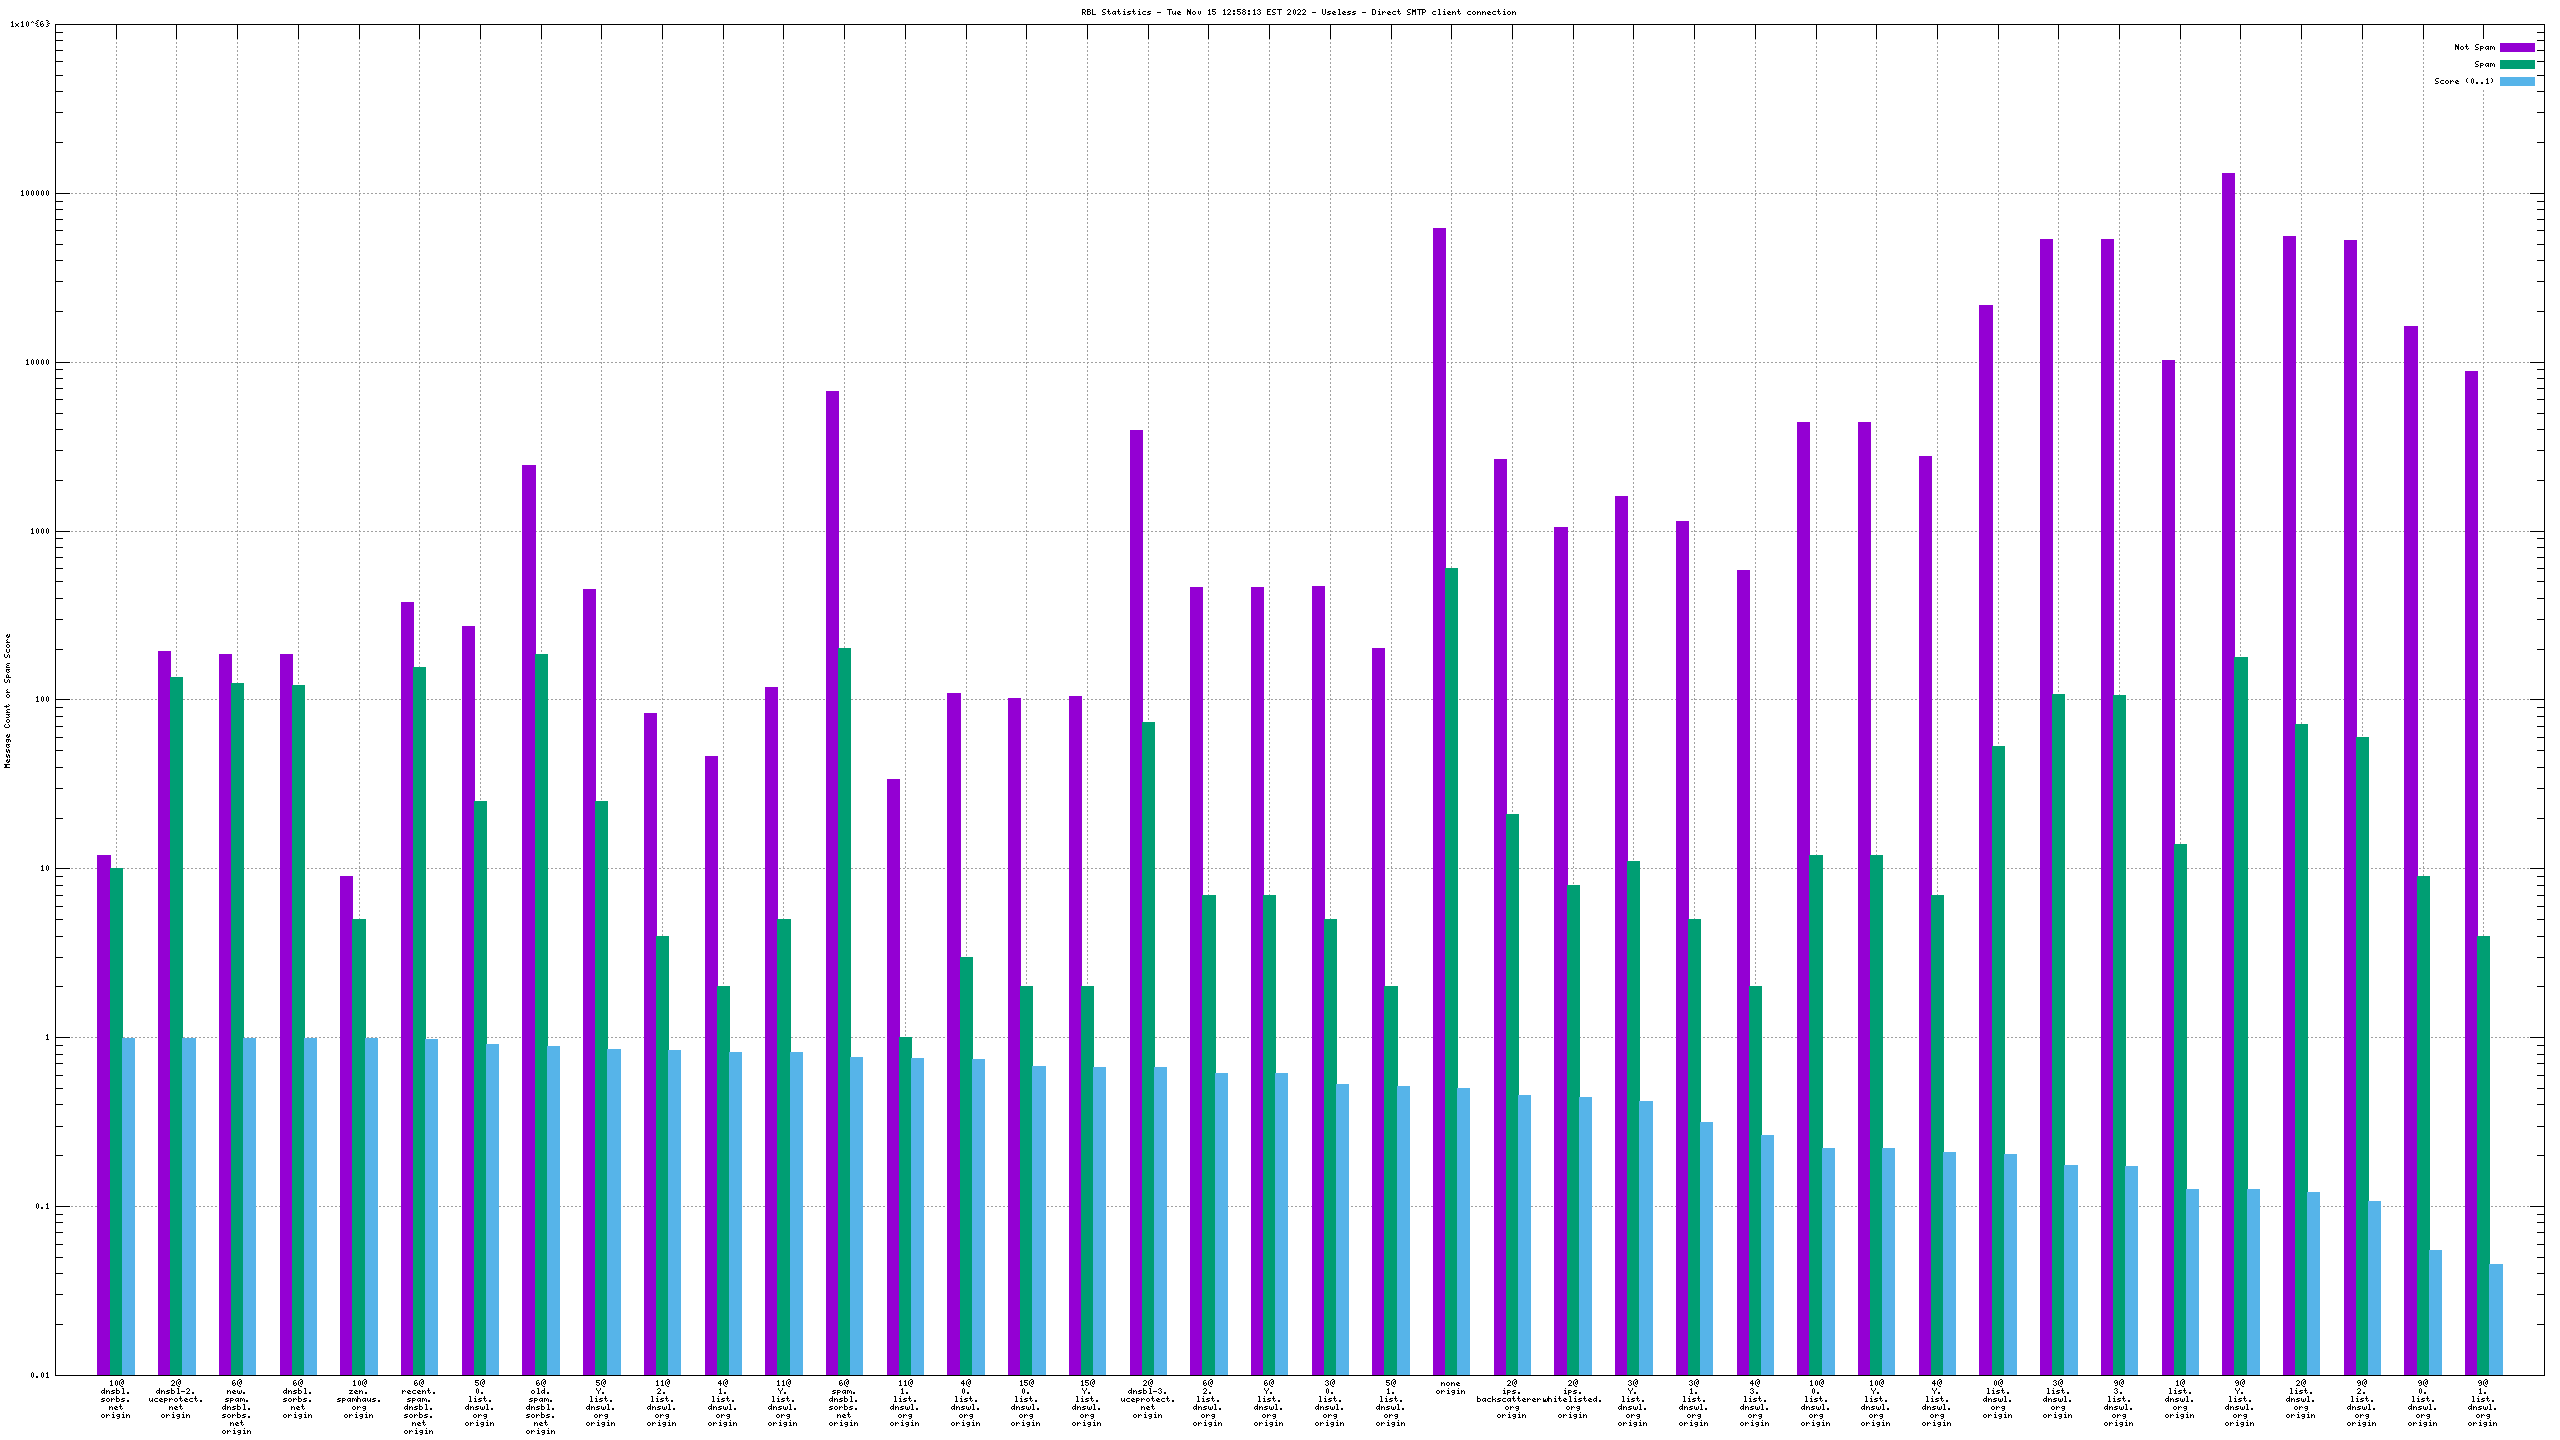
Task: Click the Message Count or Spam Score axis label
Action: 7,700
